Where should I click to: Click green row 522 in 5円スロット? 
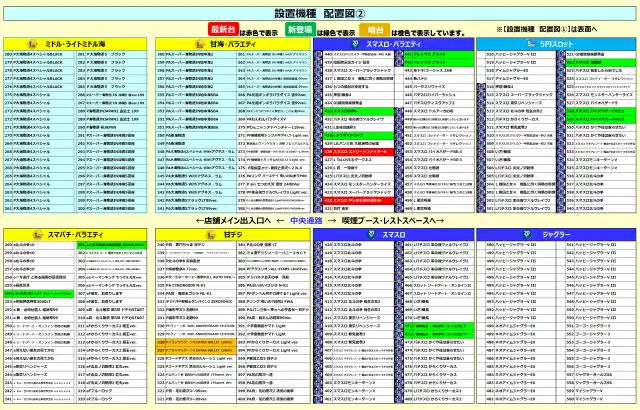click(x=601, y=62)
